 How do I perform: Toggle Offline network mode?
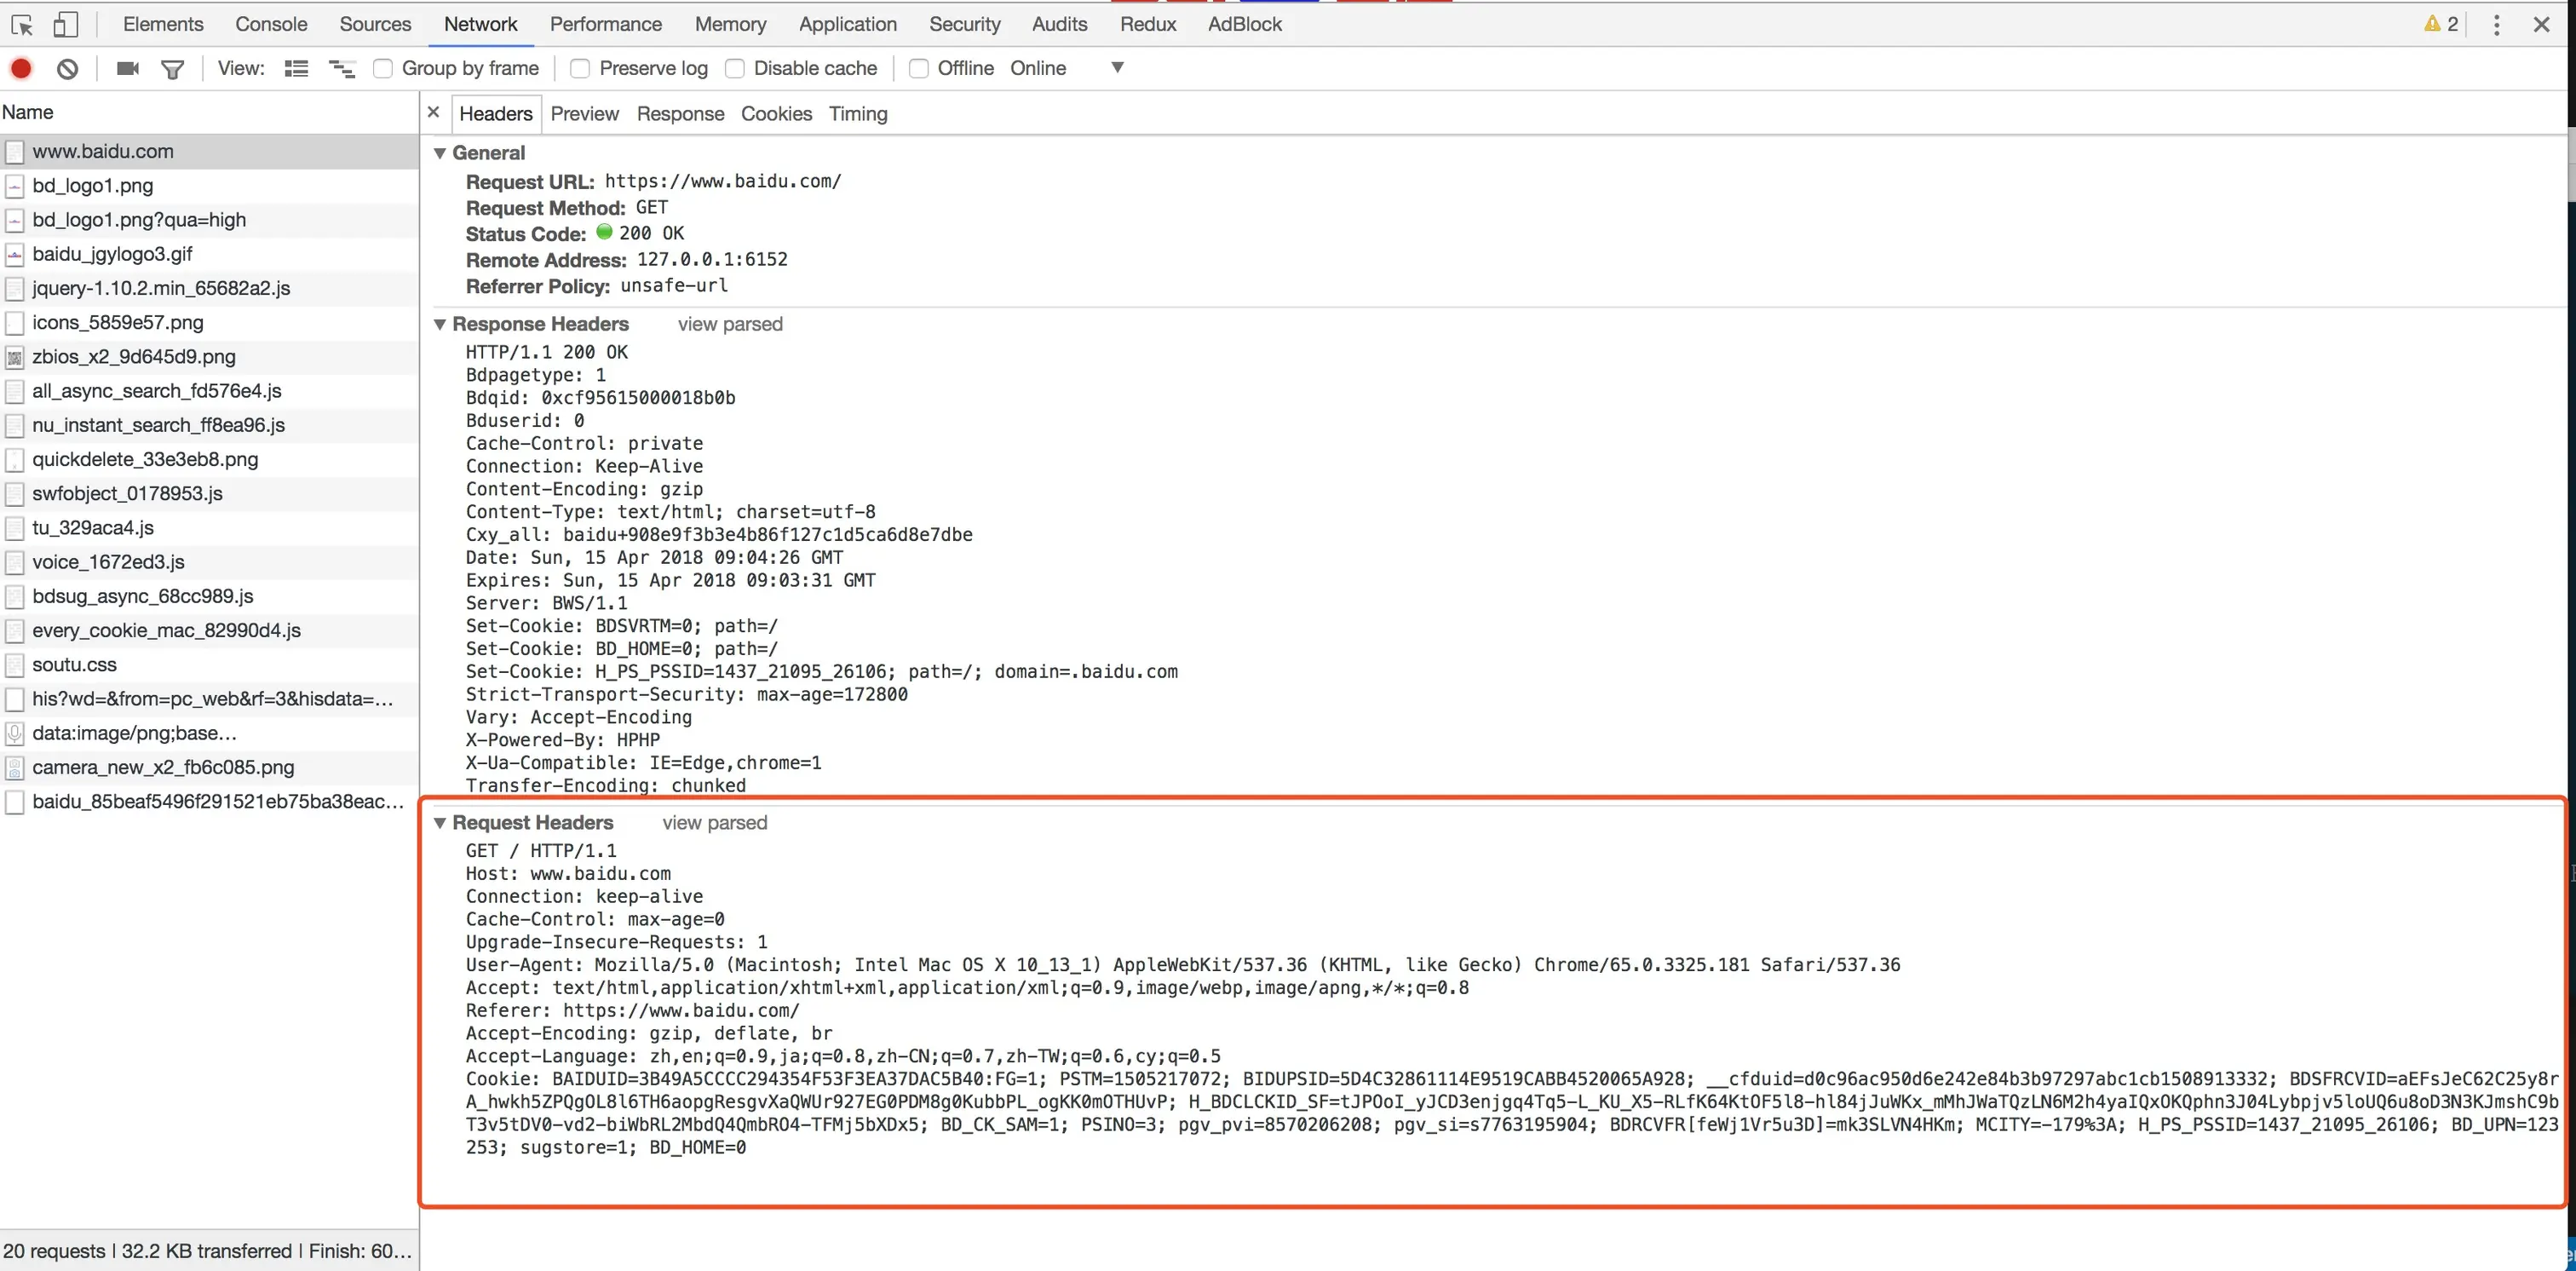click(x=918, y=68)
